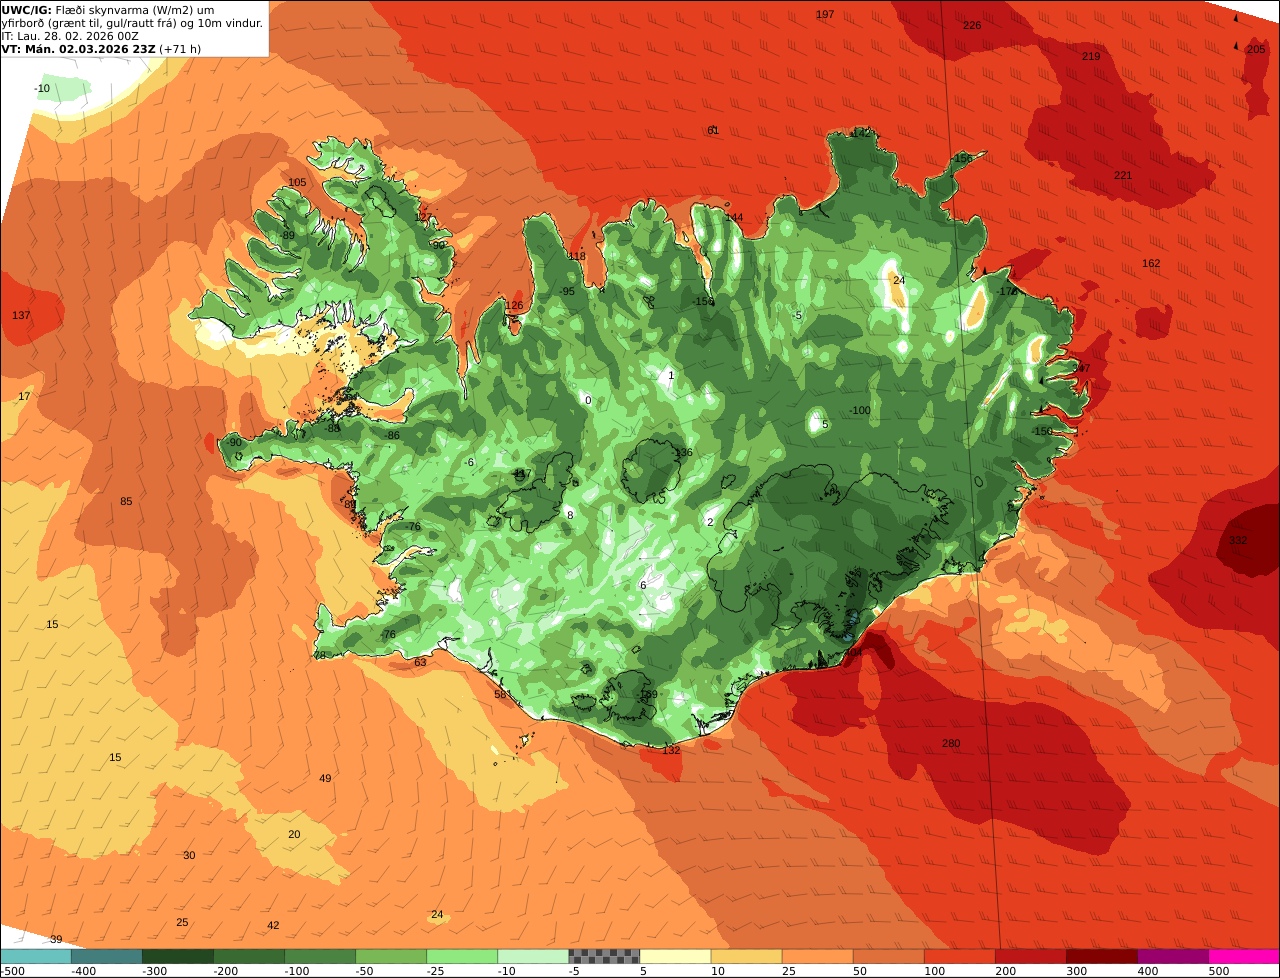Screen dimensions: 1280x978
Task: Click the legend swatch between 400 and 500
Action: pyautogui.click(x=1171, y=956)
